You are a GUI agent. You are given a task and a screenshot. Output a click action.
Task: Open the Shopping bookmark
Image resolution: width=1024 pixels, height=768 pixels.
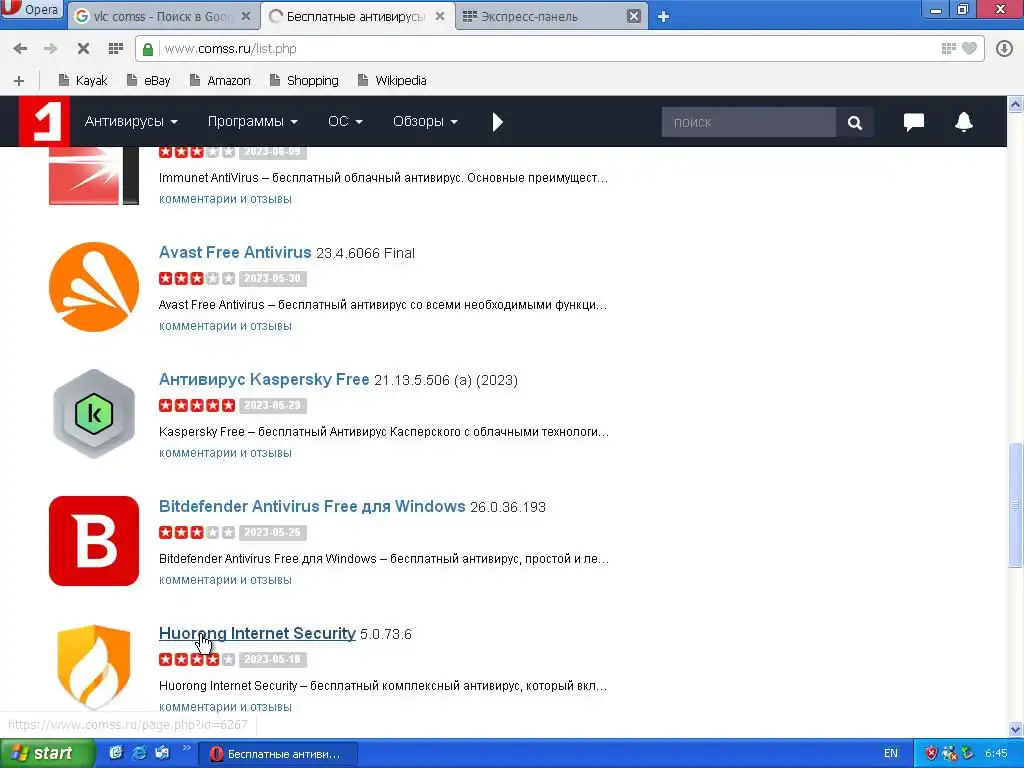[304, 80]
